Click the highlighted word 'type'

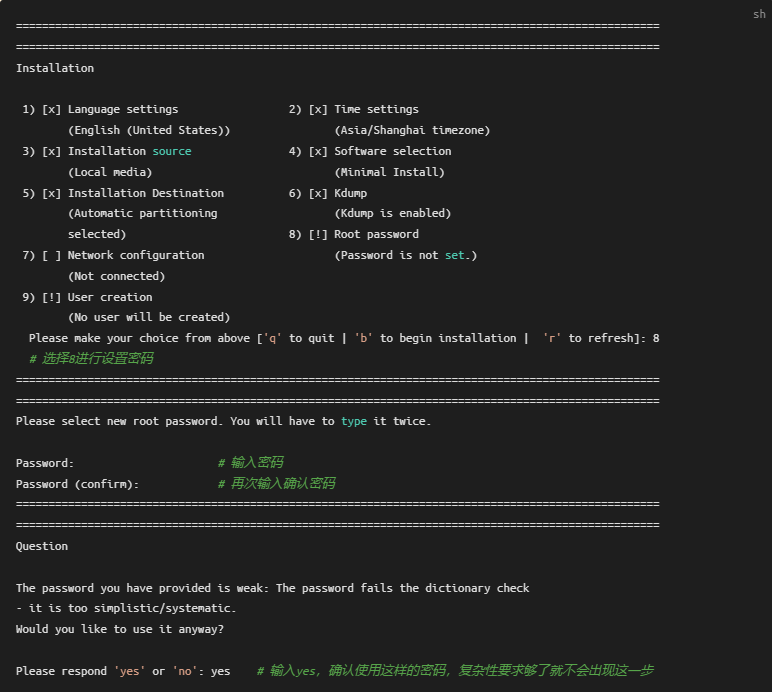point(353,421)
